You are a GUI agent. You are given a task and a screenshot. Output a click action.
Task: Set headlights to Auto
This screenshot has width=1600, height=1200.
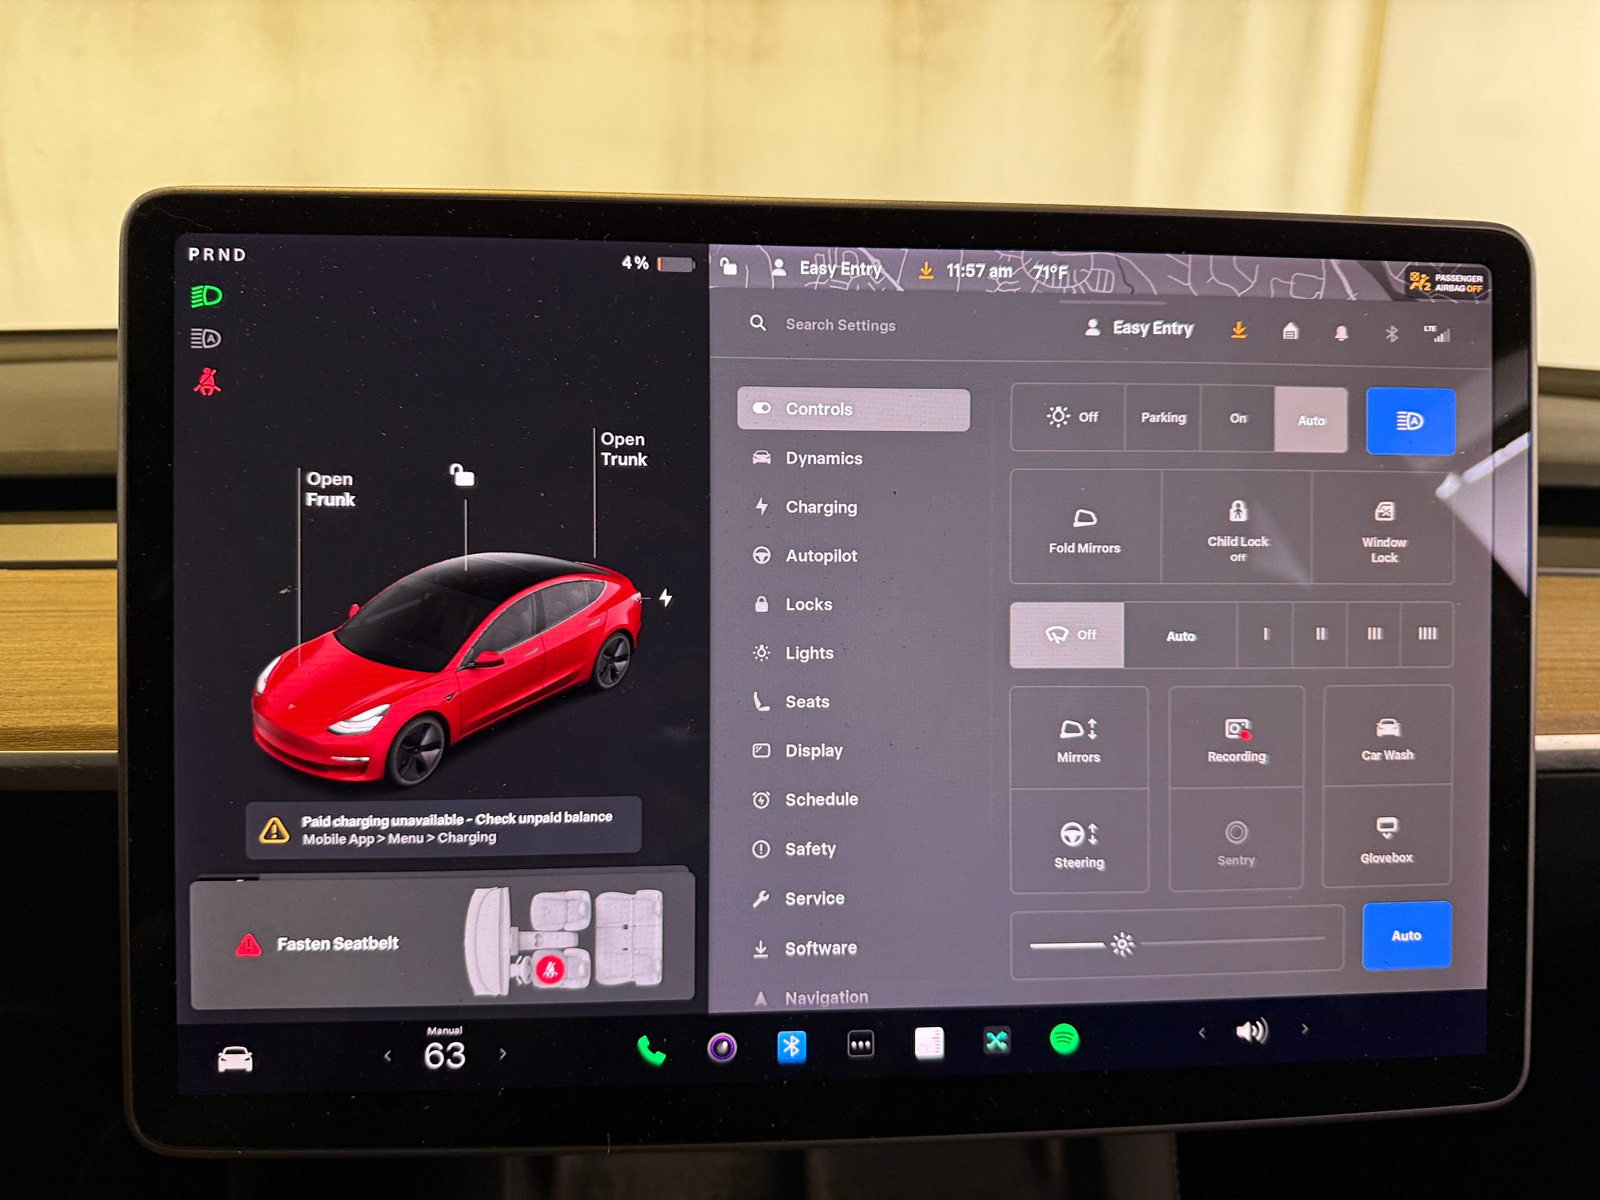pos(1311,420)
